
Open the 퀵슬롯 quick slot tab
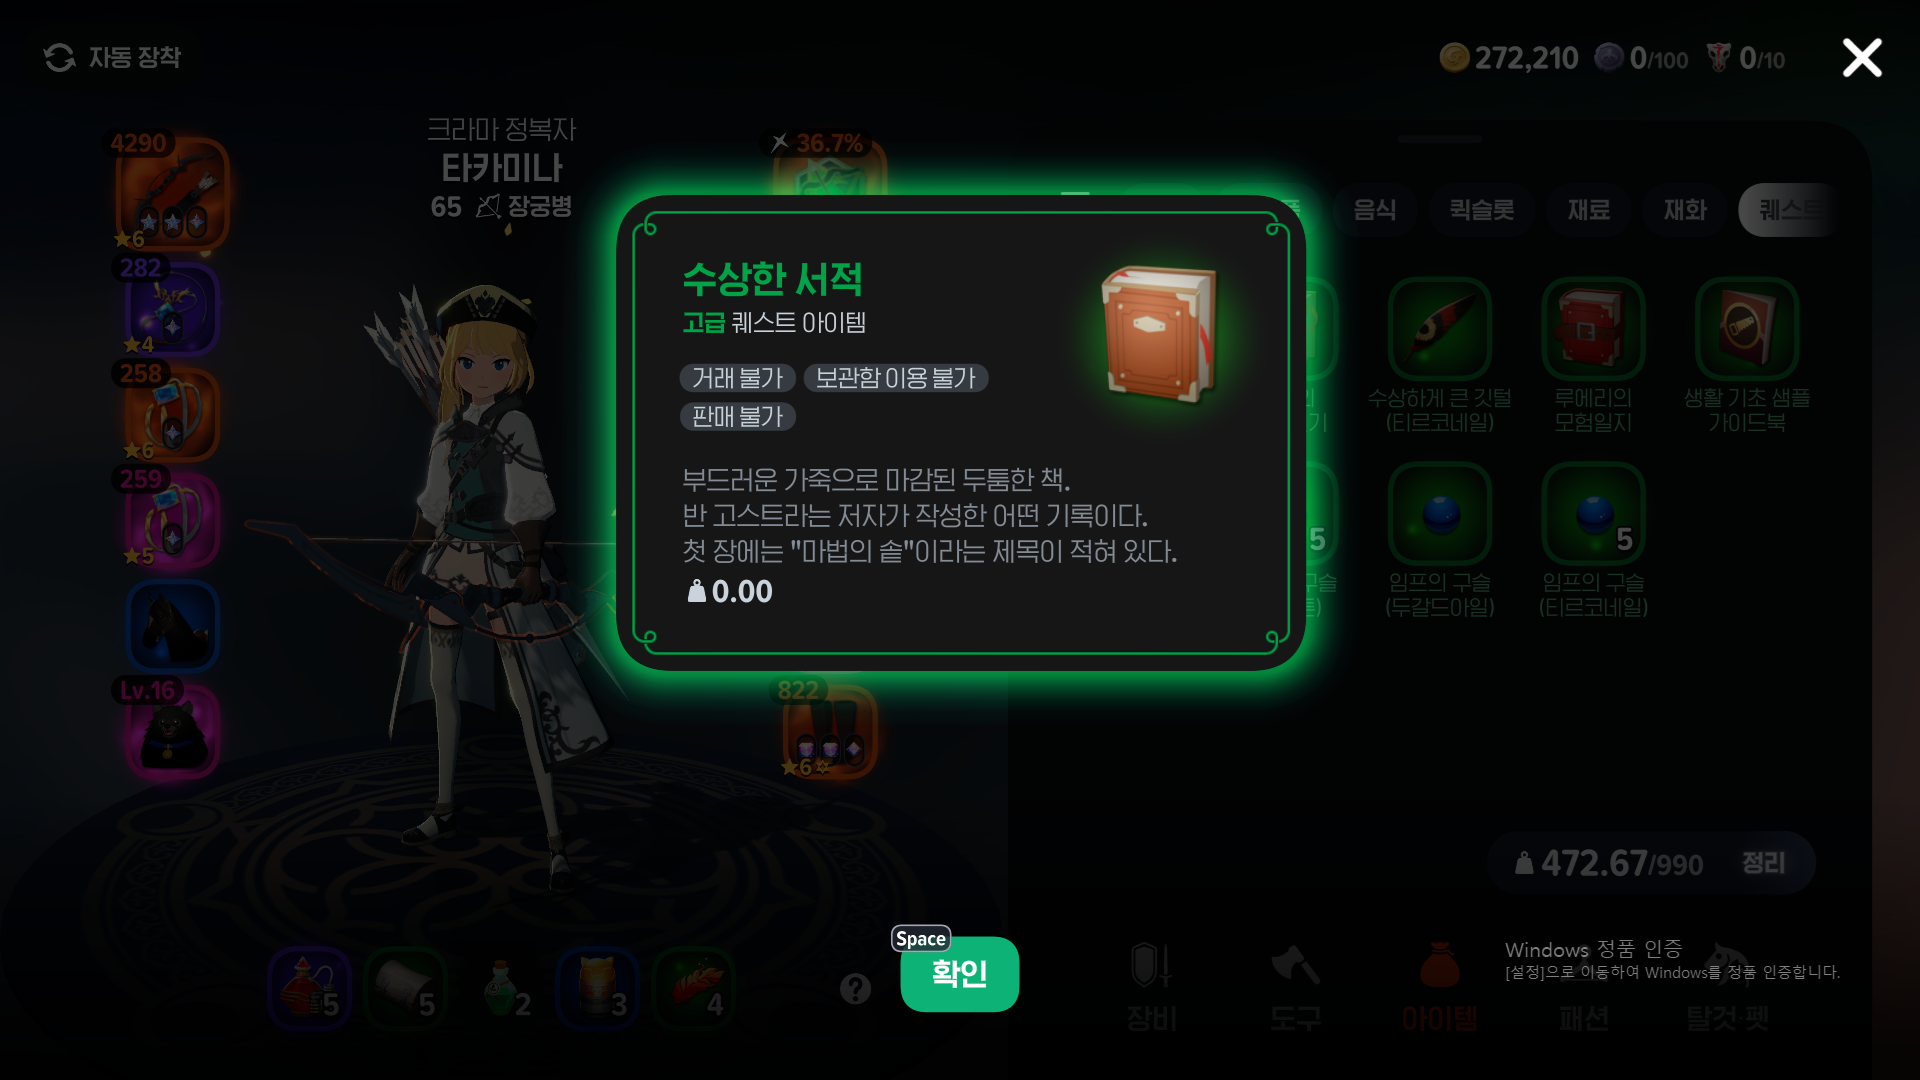click(1481, 210)
